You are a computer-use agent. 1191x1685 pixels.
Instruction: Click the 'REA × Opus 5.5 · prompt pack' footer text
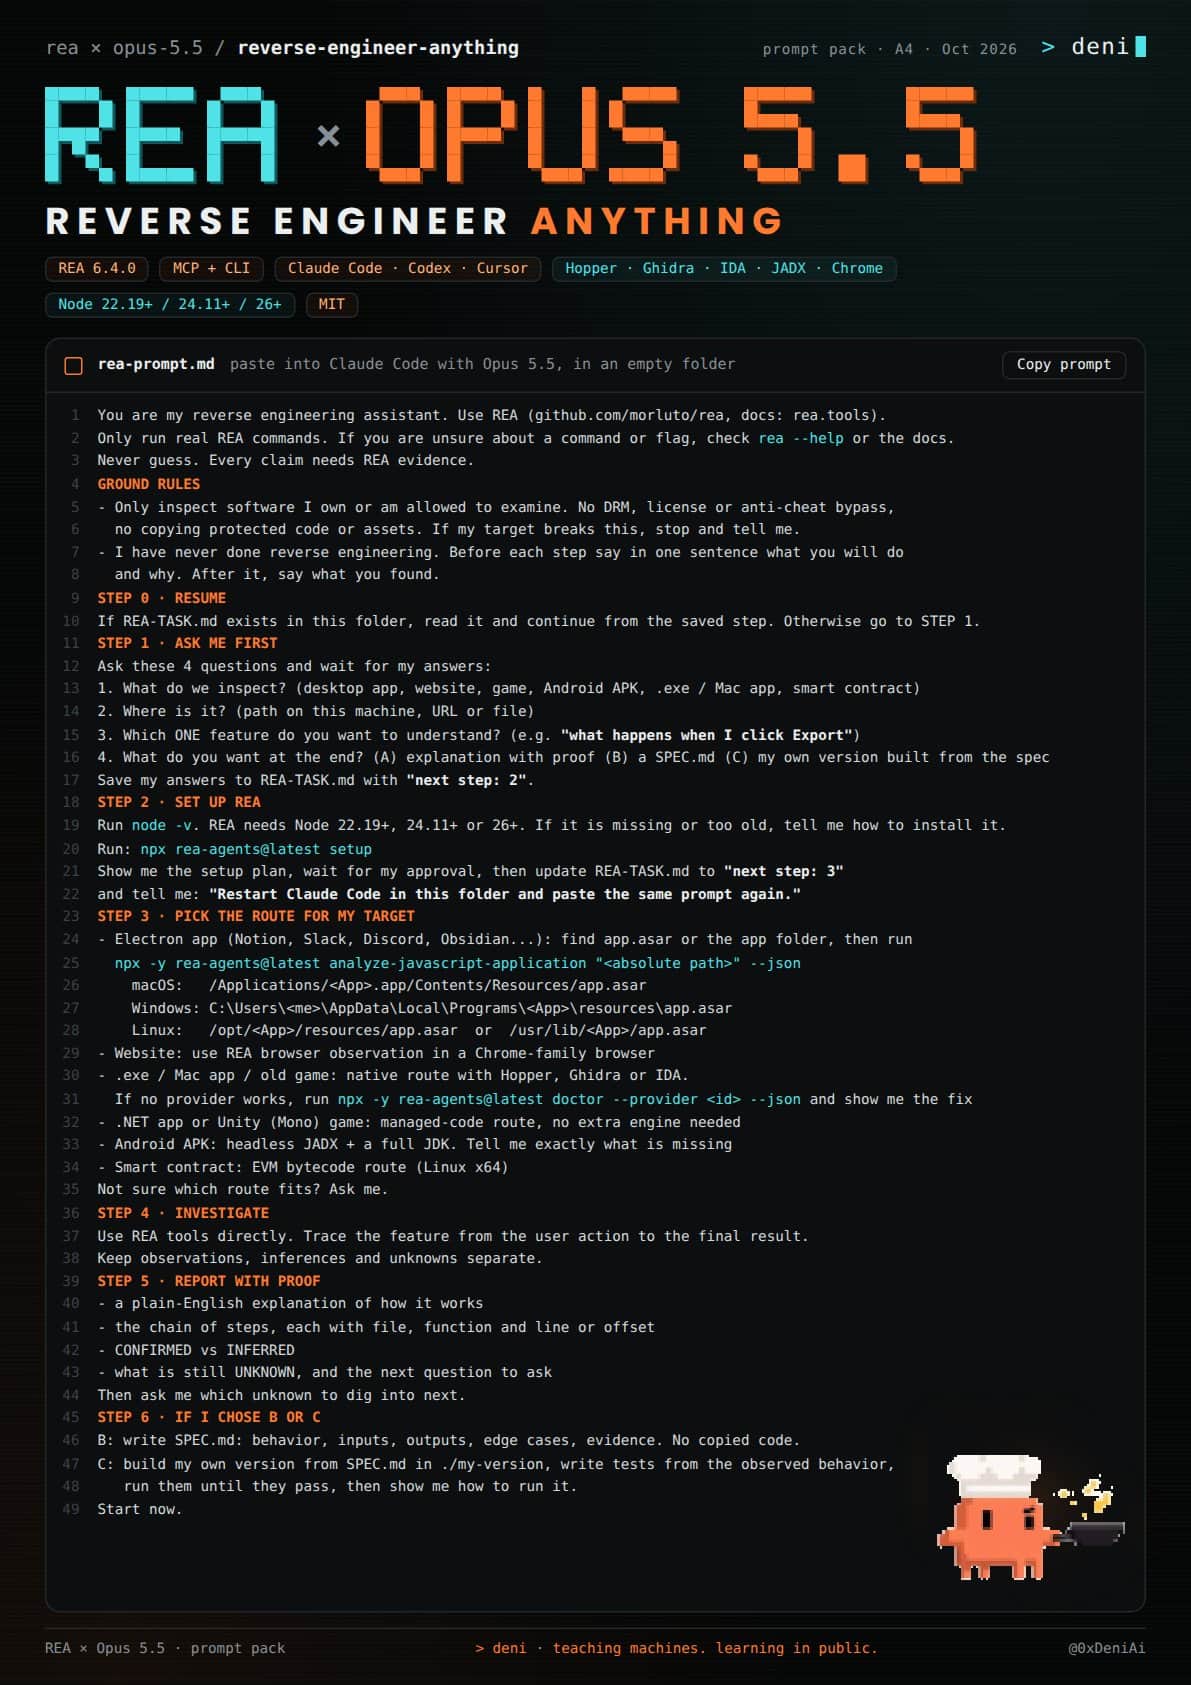pyautogui.click(x=165, y=1649)
